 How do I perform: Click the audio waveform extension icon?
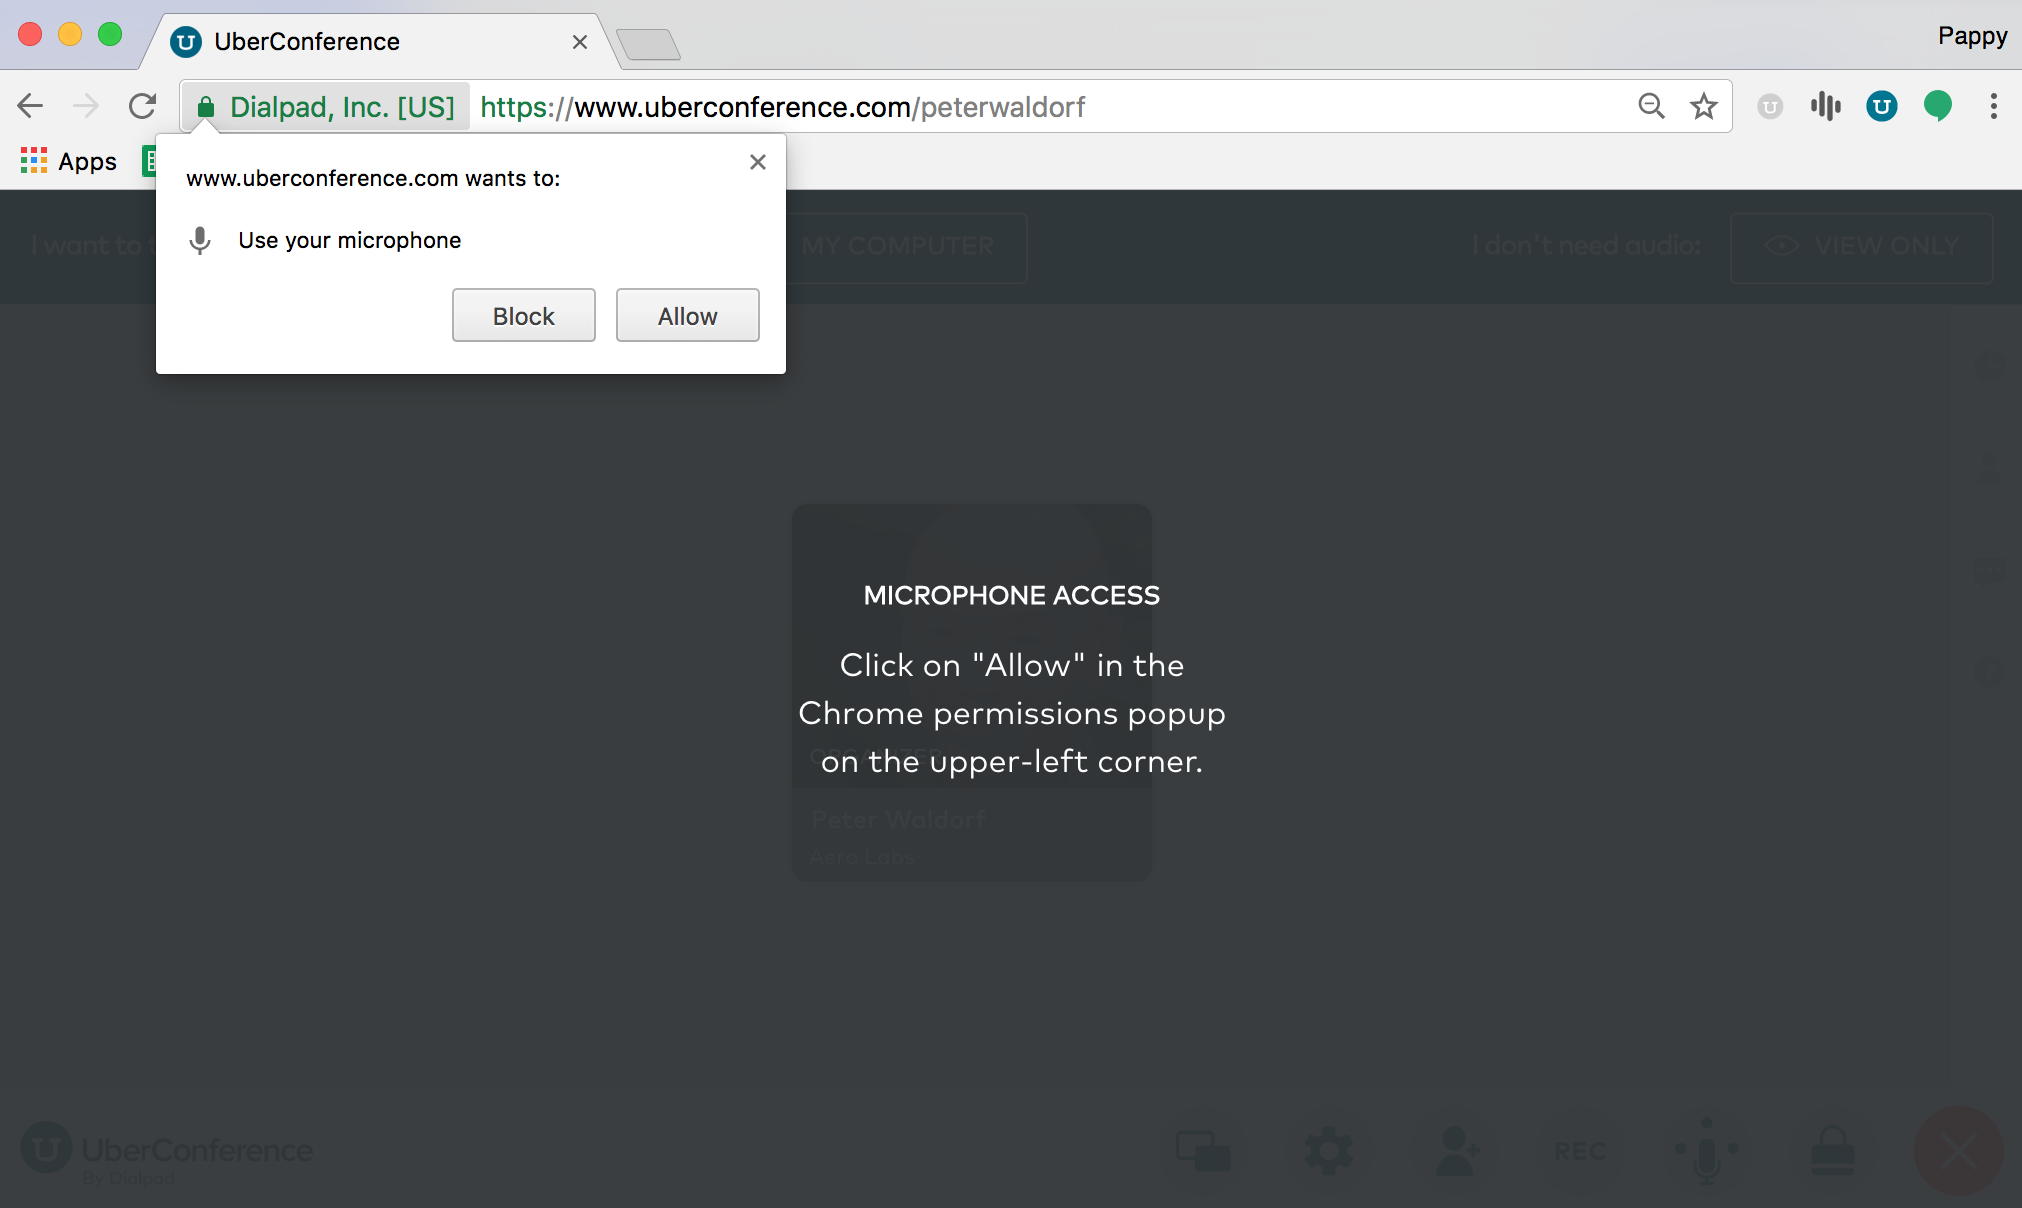(x=1825, y=106)
